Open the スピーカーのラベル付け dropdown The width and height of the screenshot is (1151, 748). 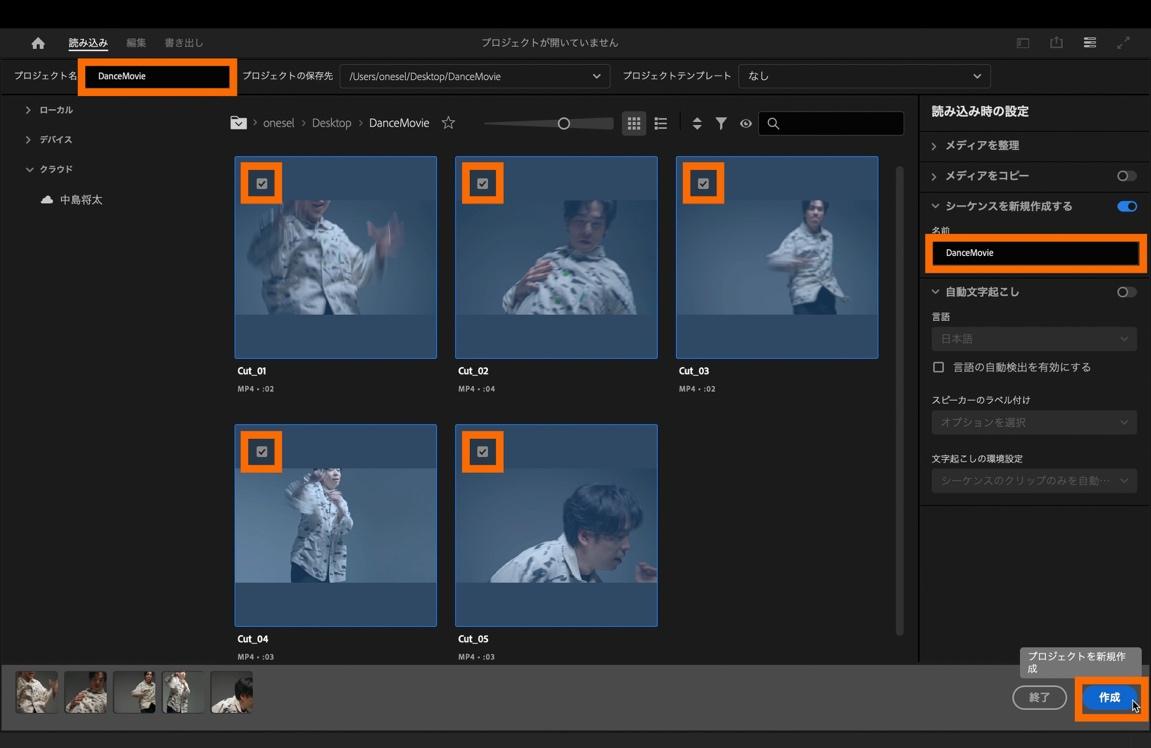[x=1034, y=422]
